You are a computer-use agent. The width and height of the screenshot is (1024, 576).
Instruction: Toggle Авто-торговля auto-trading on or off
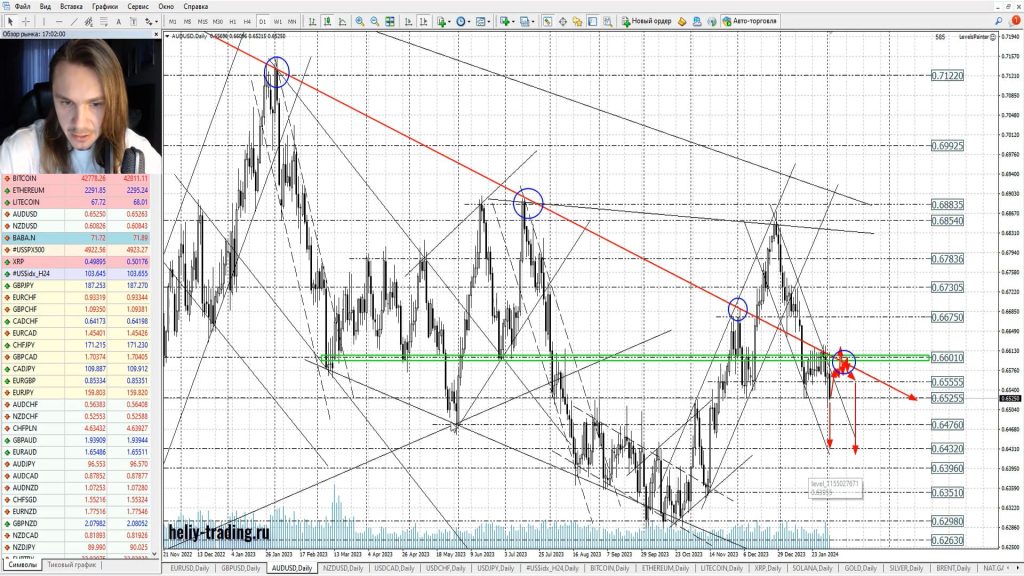[754, 21]
